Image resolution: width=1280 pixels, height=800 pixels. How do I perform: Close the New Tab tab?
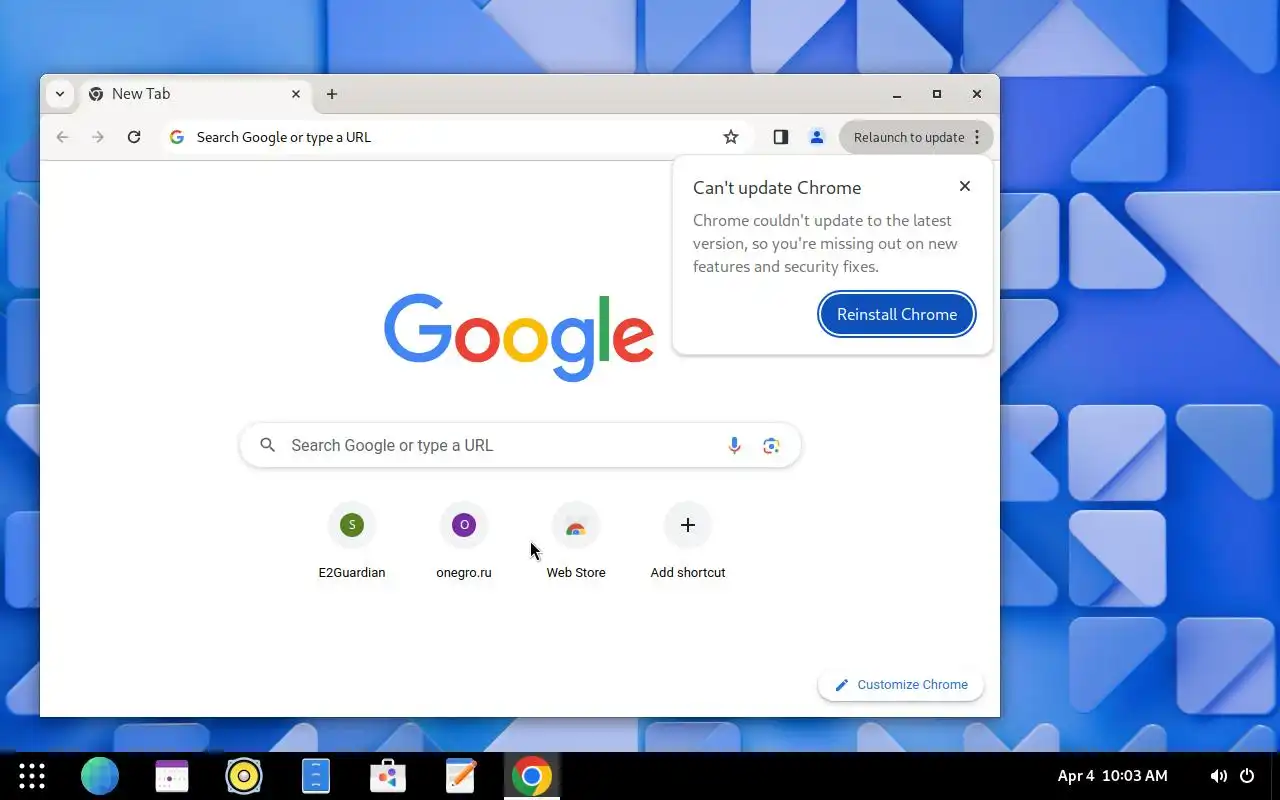(296, 94)
